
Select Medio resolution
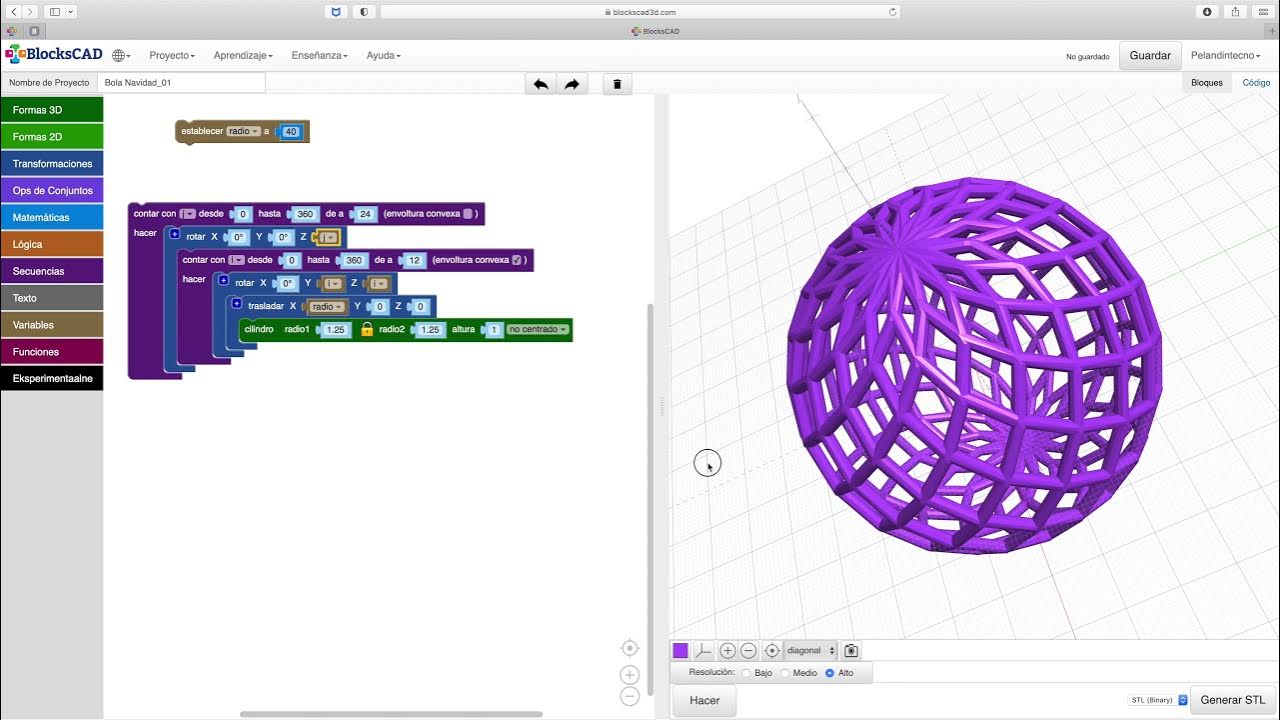pyautogui.click(x=784, y=673)
